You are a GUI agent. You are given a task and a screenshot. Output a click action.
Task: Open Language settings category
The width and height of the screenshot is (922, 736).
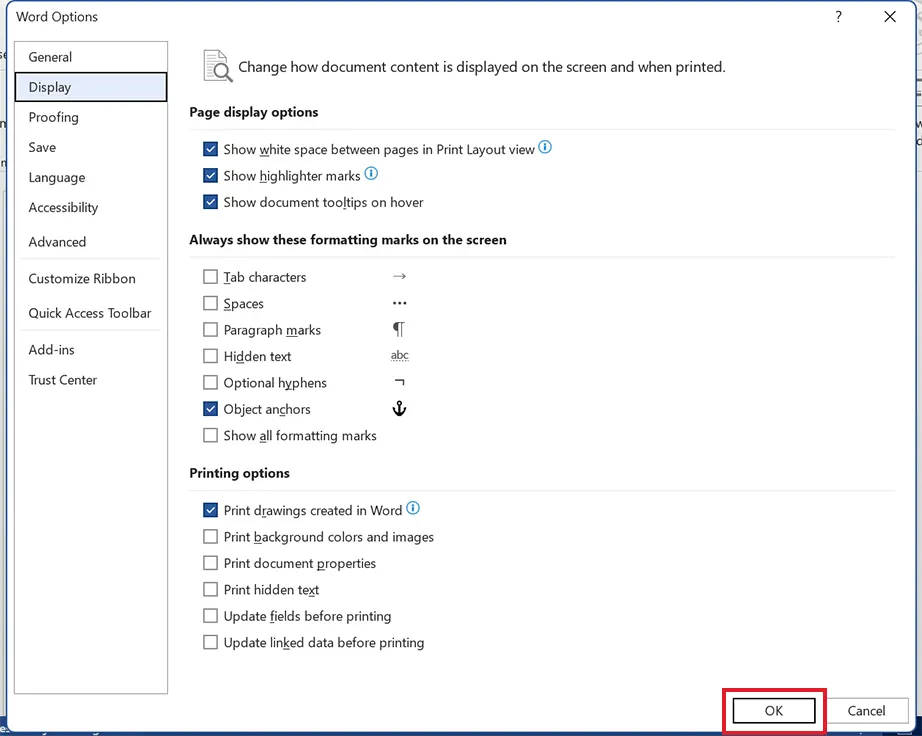click(91, 177)
